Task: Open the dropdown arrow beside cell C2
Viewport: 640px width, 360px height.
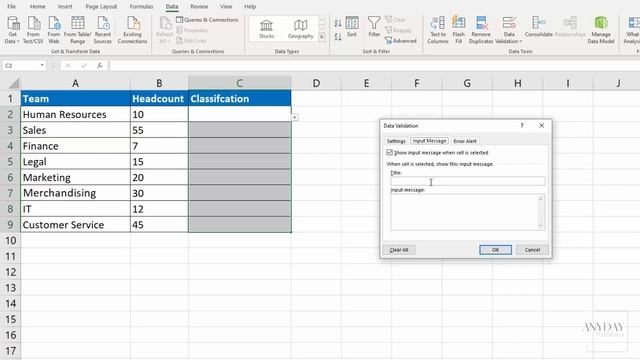Action: tap(295, 118)
